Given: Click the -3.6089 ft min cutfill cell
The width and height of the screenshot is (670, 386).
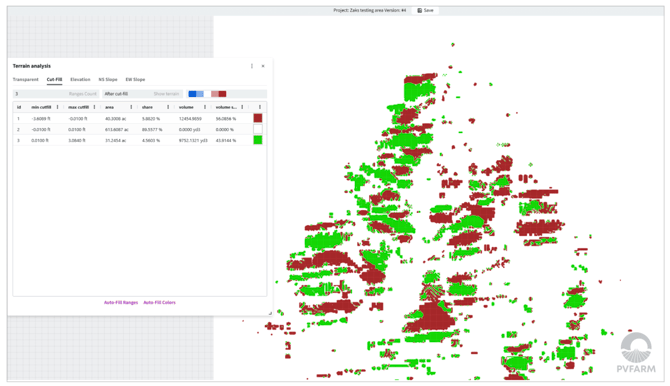Looking at the screenshot, I should (41, 118).
